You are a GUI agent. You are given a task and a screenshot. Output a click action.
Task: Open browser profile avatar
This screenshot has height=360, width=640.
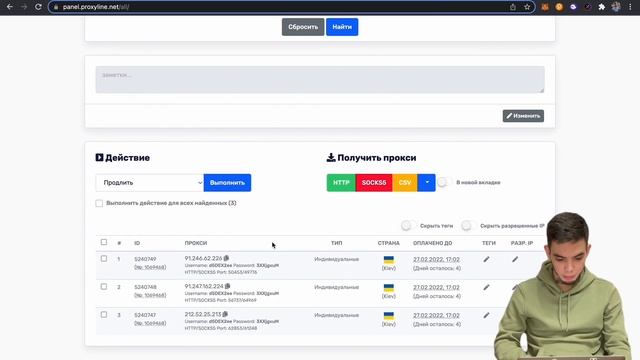click(616, 7)
